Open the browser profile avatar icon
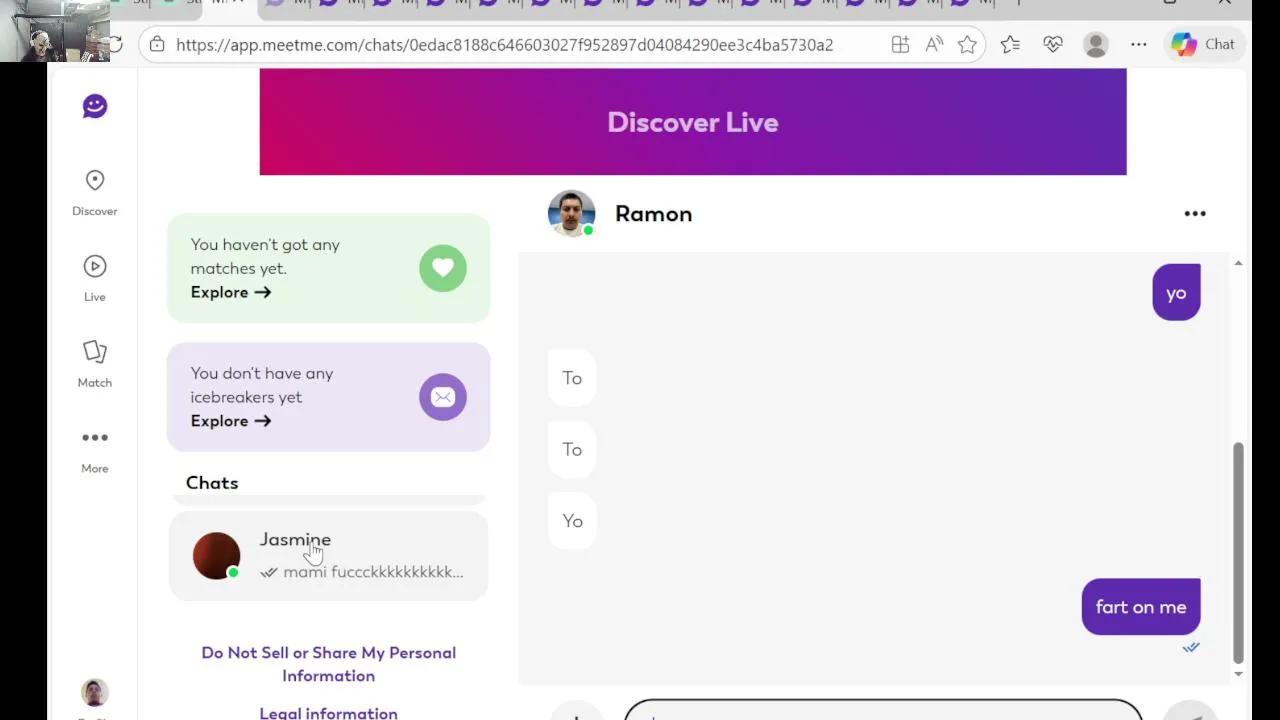 point(1096,45)
